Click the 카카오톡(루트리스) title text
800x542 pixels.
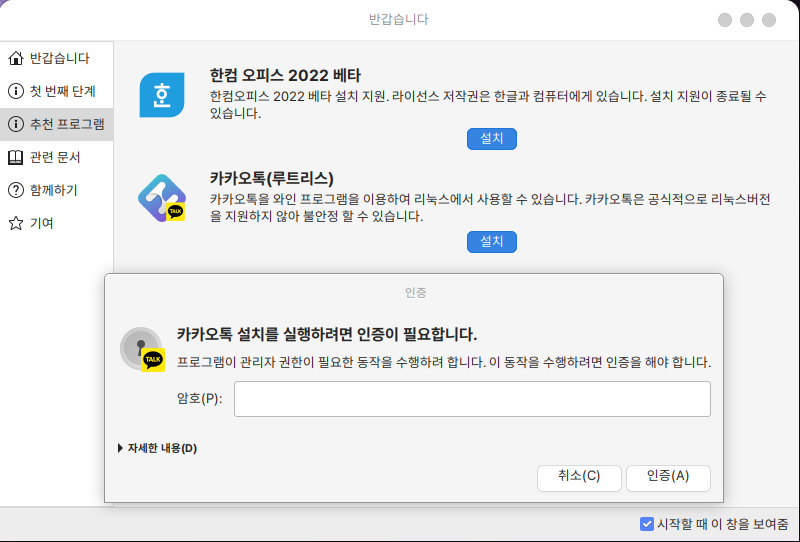tap(271, 178)
